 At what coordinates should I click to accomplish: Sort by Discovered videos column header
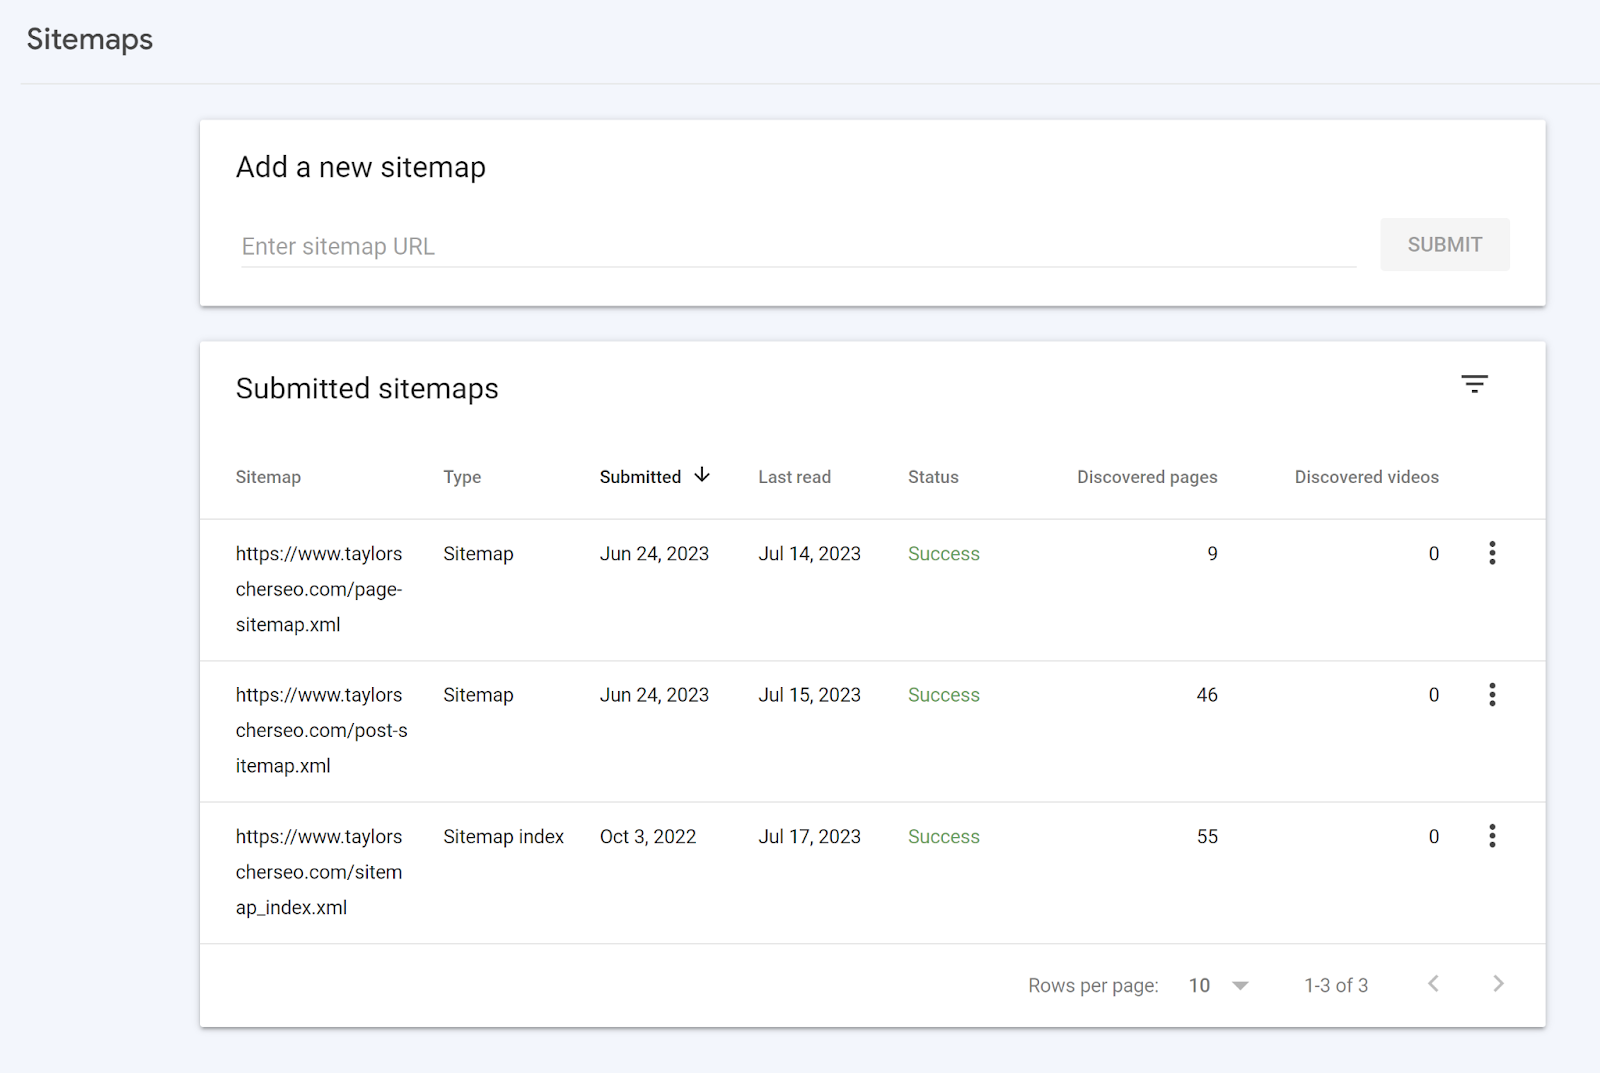coord(1366,477)
